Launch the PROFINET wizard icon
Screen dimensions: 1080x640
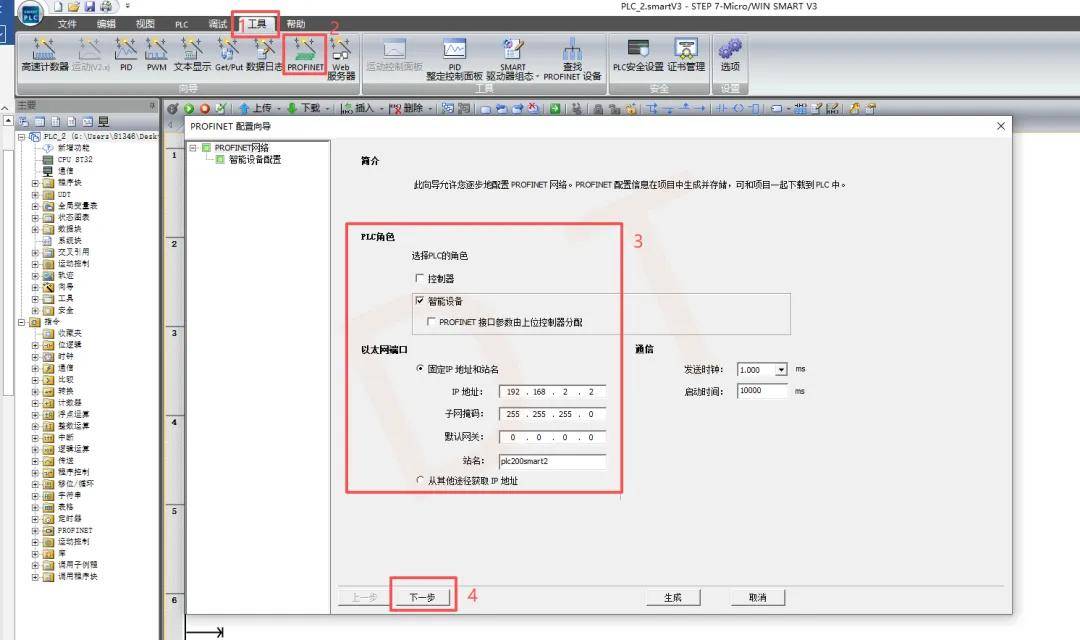[305, 54]
